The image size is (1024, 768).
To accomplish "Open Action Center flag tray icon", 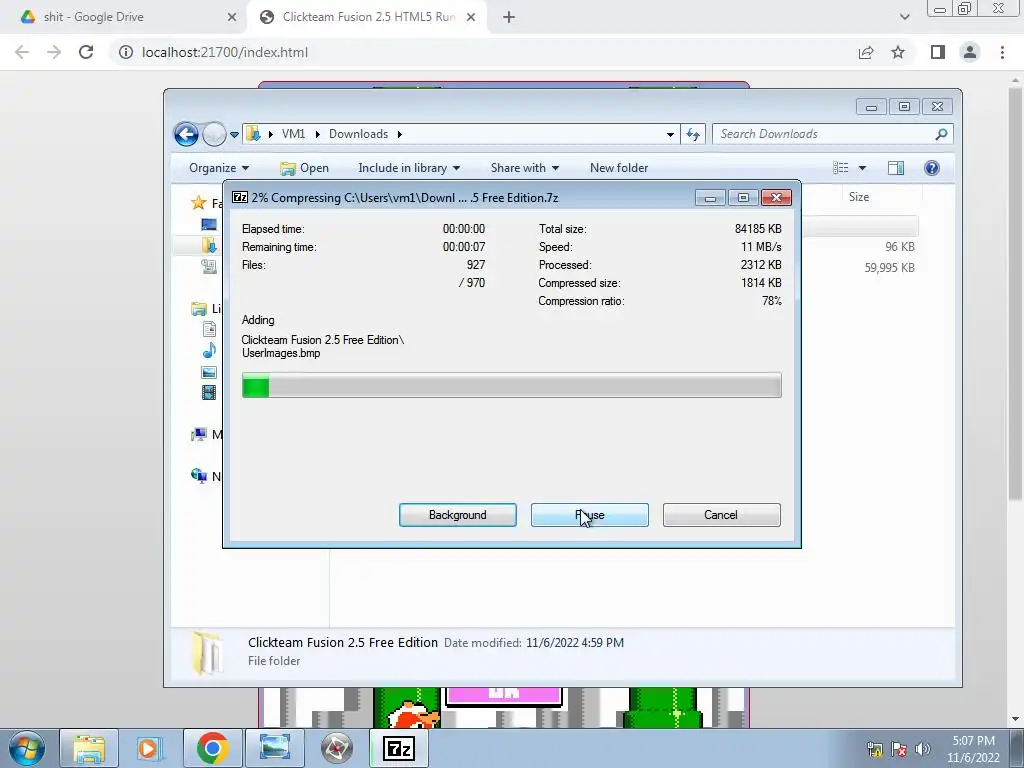I will pyautogui.click(x=899, y=749).
